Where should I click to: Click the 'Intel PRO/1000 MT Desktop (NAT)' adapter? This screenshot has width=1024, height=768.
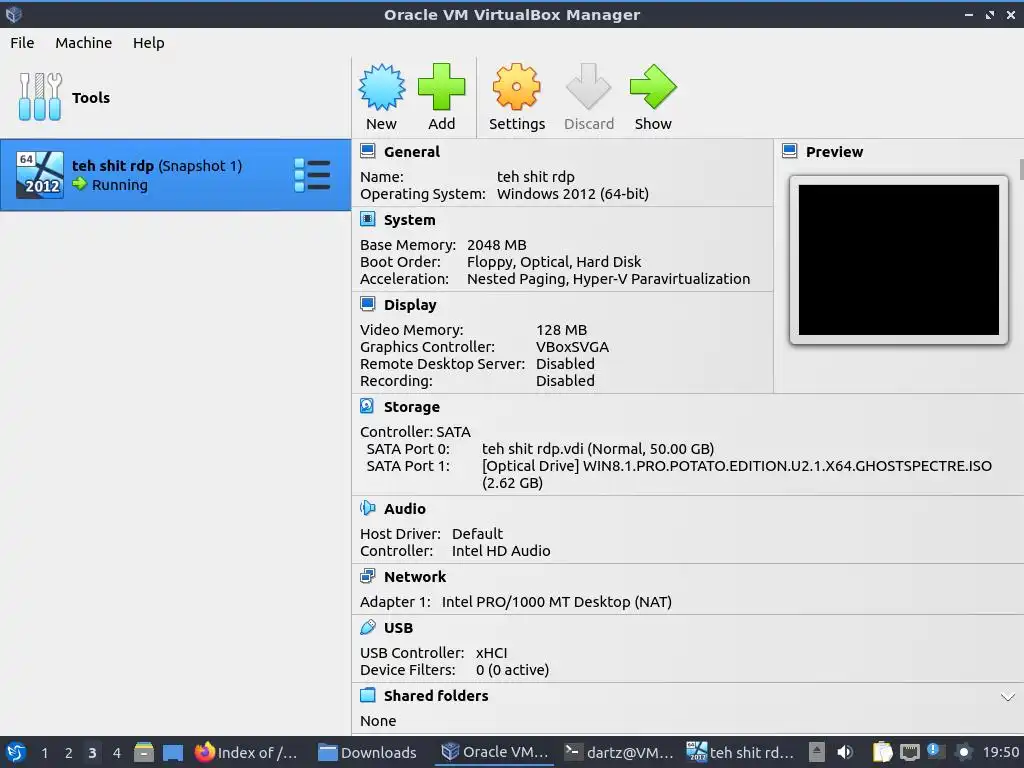[x=556, y=601]
